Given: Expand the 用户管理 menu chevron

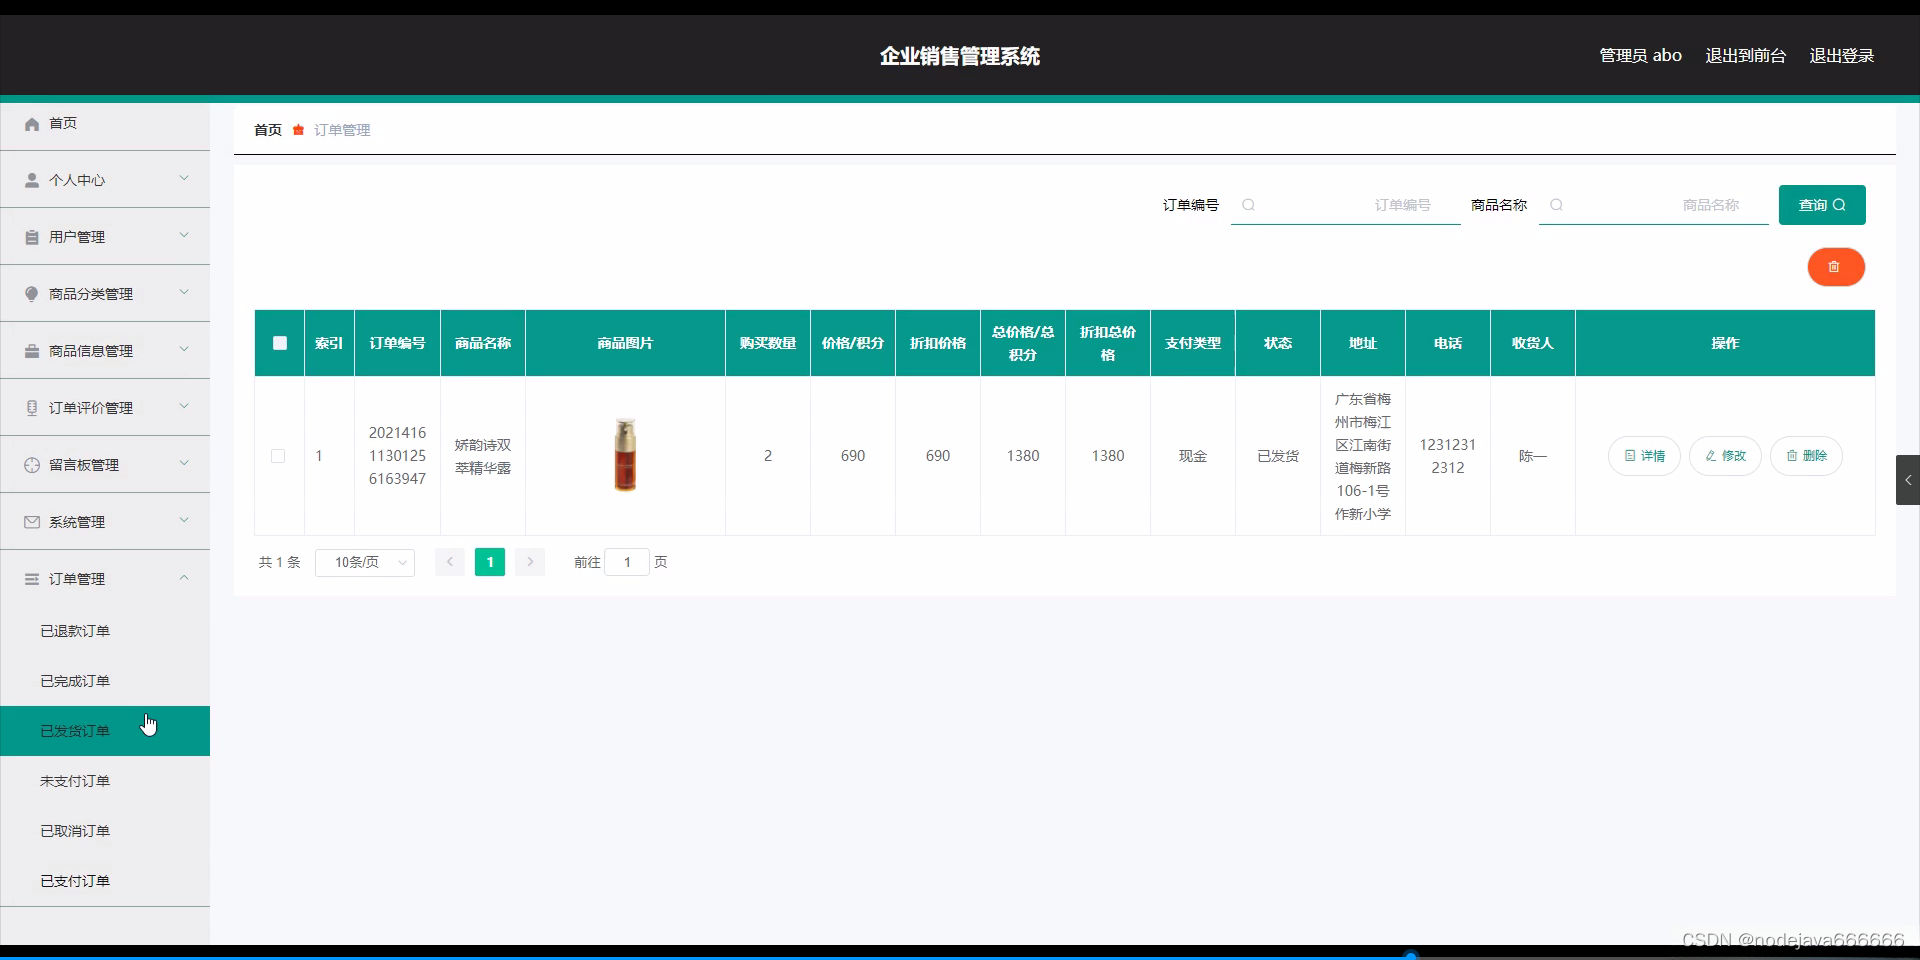Looking at the screenshot, I should (x=184, y=236).
